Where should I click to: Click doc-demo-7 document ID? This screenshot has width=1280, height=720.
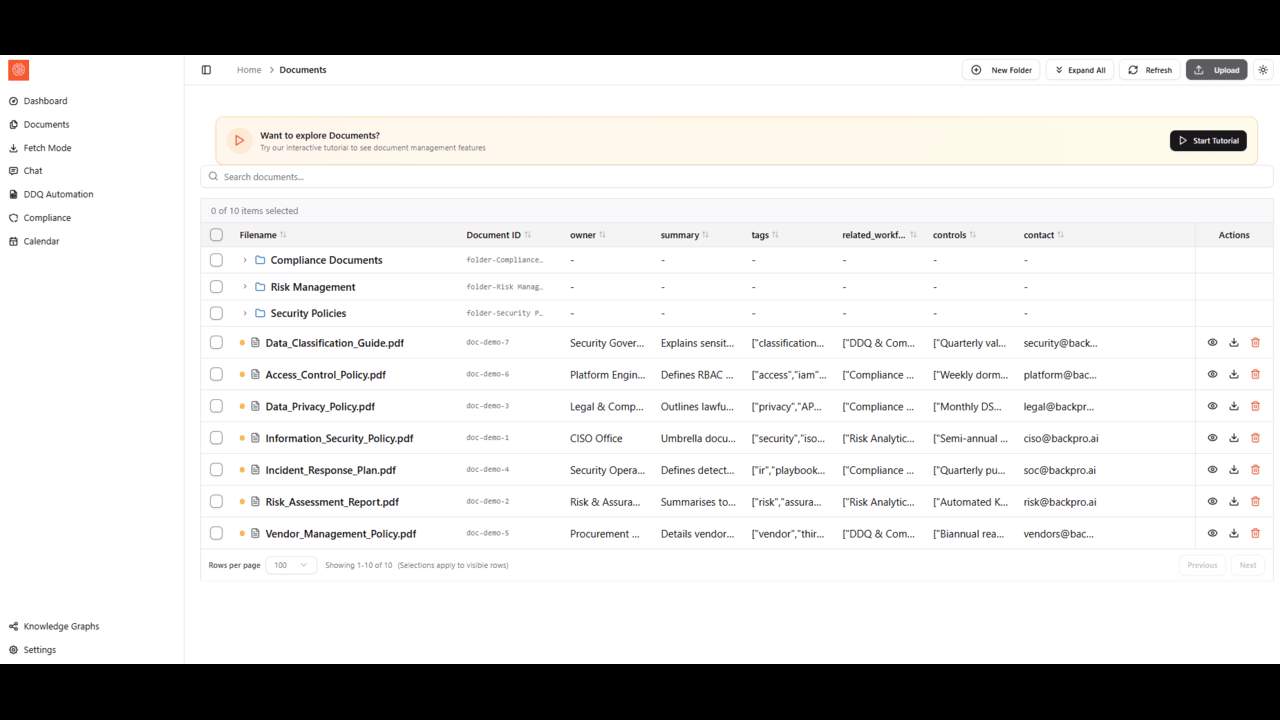pyautogui.click(x=488, y=343)
